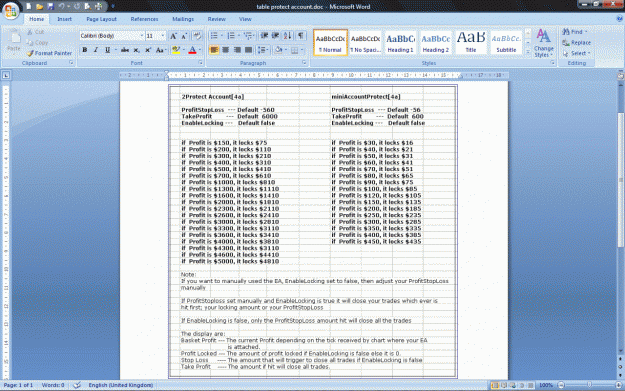625x391 pixels.
Task: Click Replace in Editing group
Action: pos(576,43)
